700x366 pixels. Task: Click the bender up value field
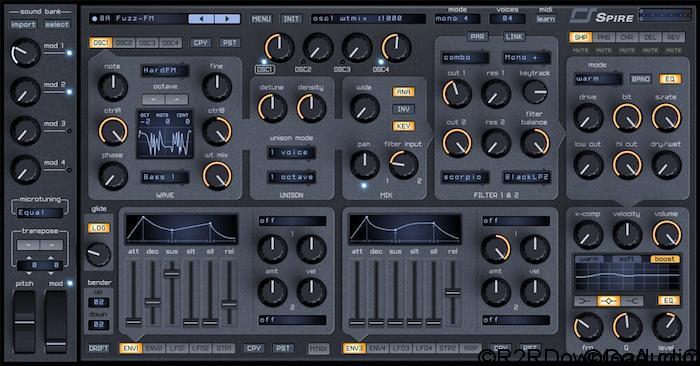click(99, 302)
